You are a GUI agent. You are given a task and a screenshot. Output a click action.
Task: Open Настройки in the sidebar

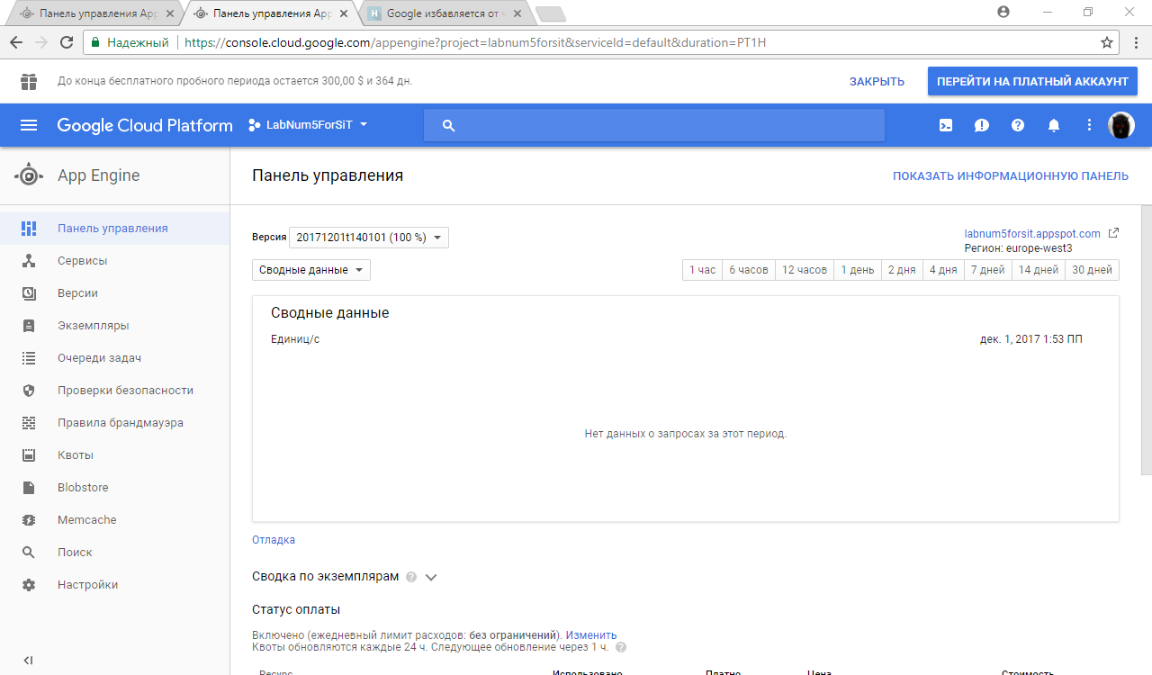(115, 585)
